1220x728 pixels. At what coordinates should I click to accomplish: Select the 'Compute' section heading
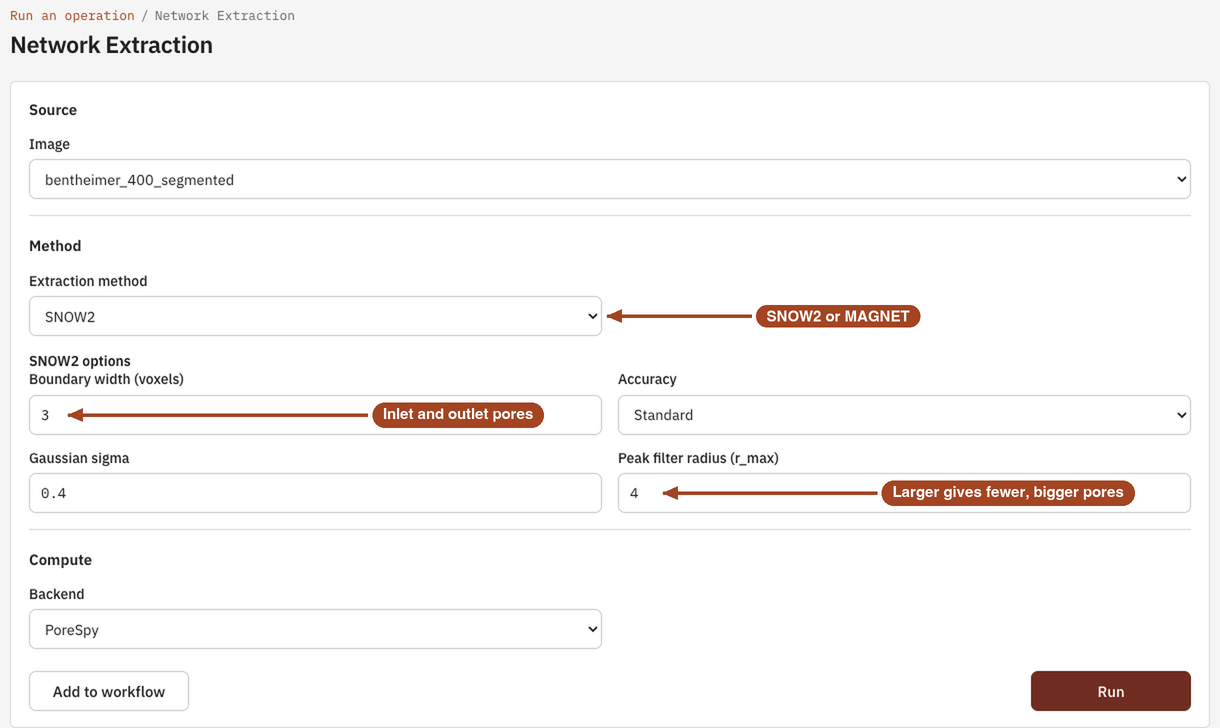pyautogui.click(x=60, y=560)
